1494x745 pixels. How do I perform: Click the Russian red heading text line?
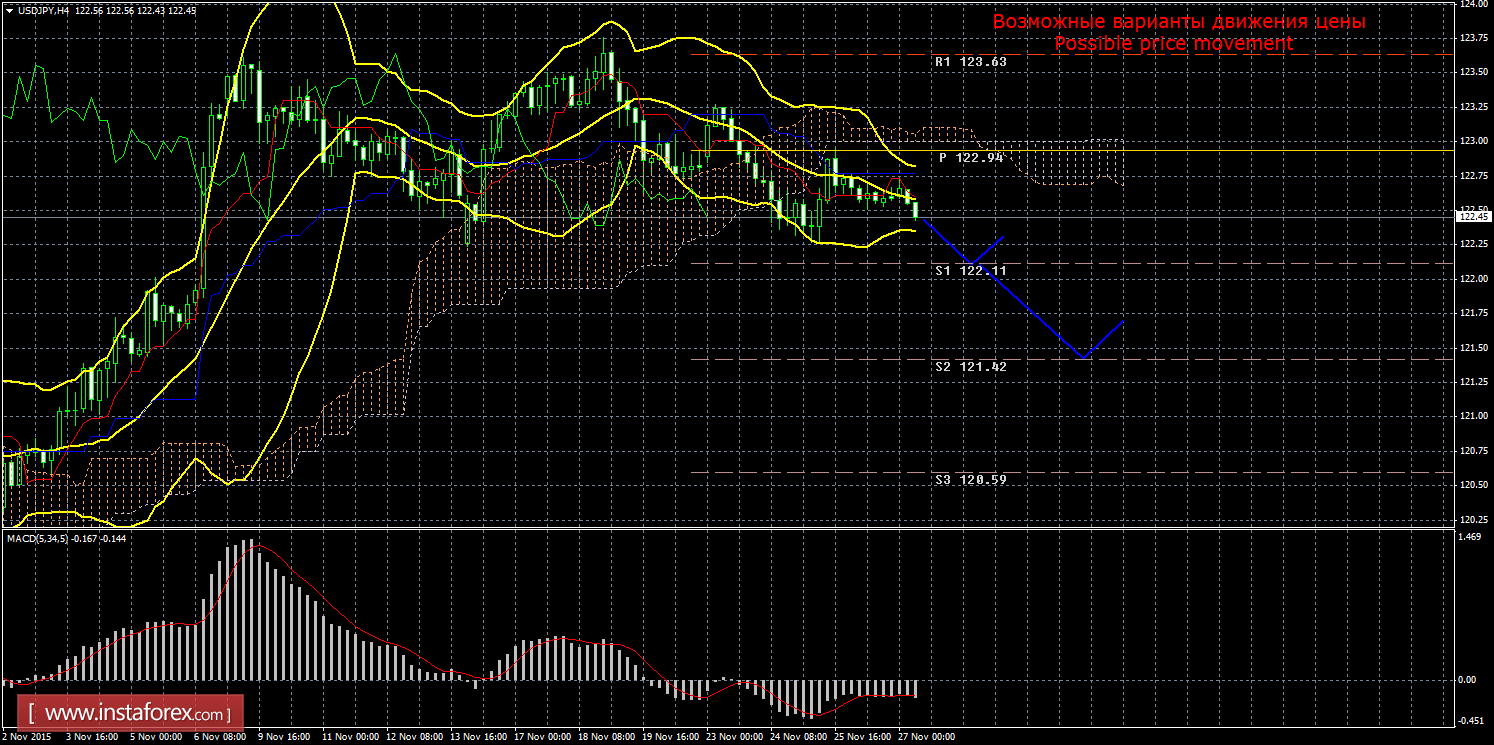tap(1178, 21)
